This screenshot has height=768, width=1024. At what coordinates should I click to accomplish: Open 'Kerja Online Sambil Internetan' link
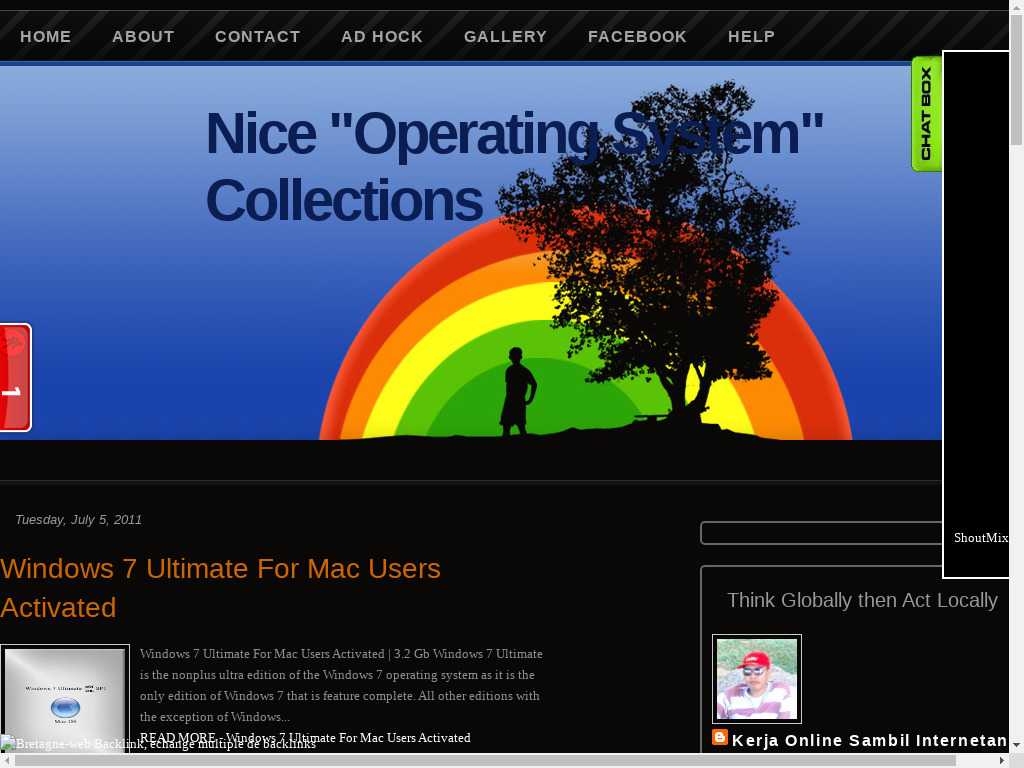(x=869, y=740)
